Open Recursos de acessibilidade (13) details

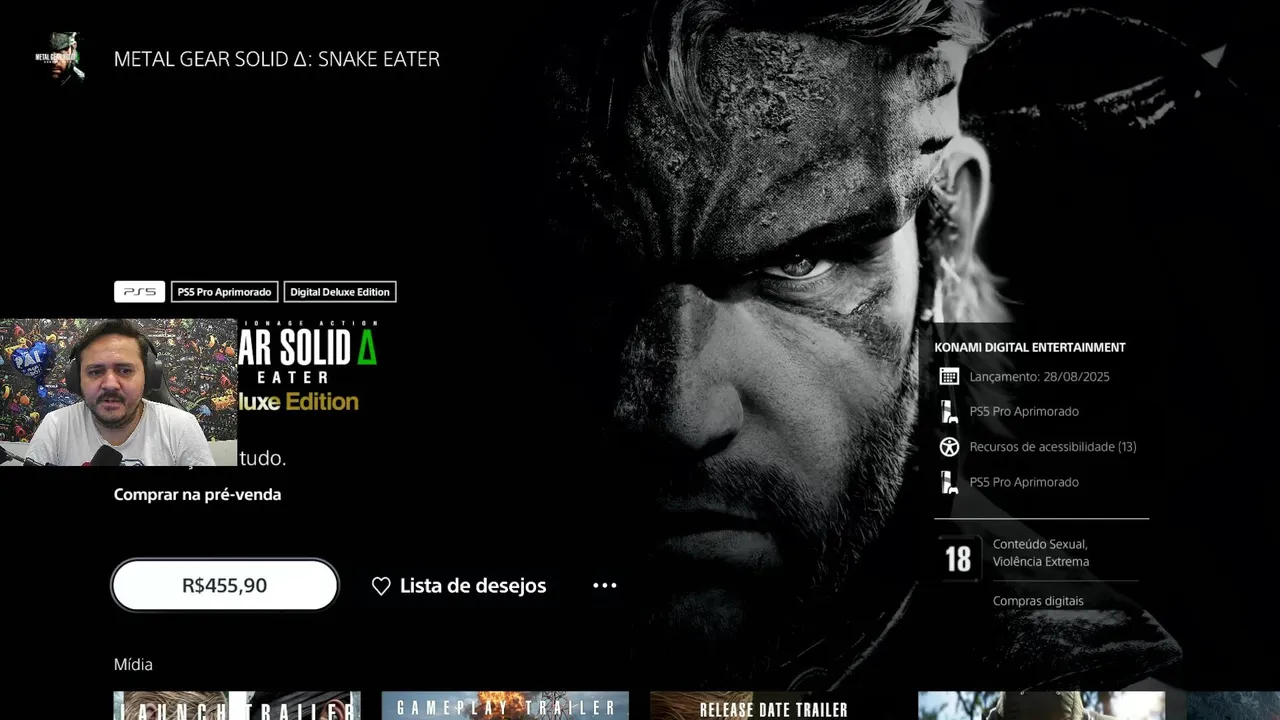pos(1053,447)
